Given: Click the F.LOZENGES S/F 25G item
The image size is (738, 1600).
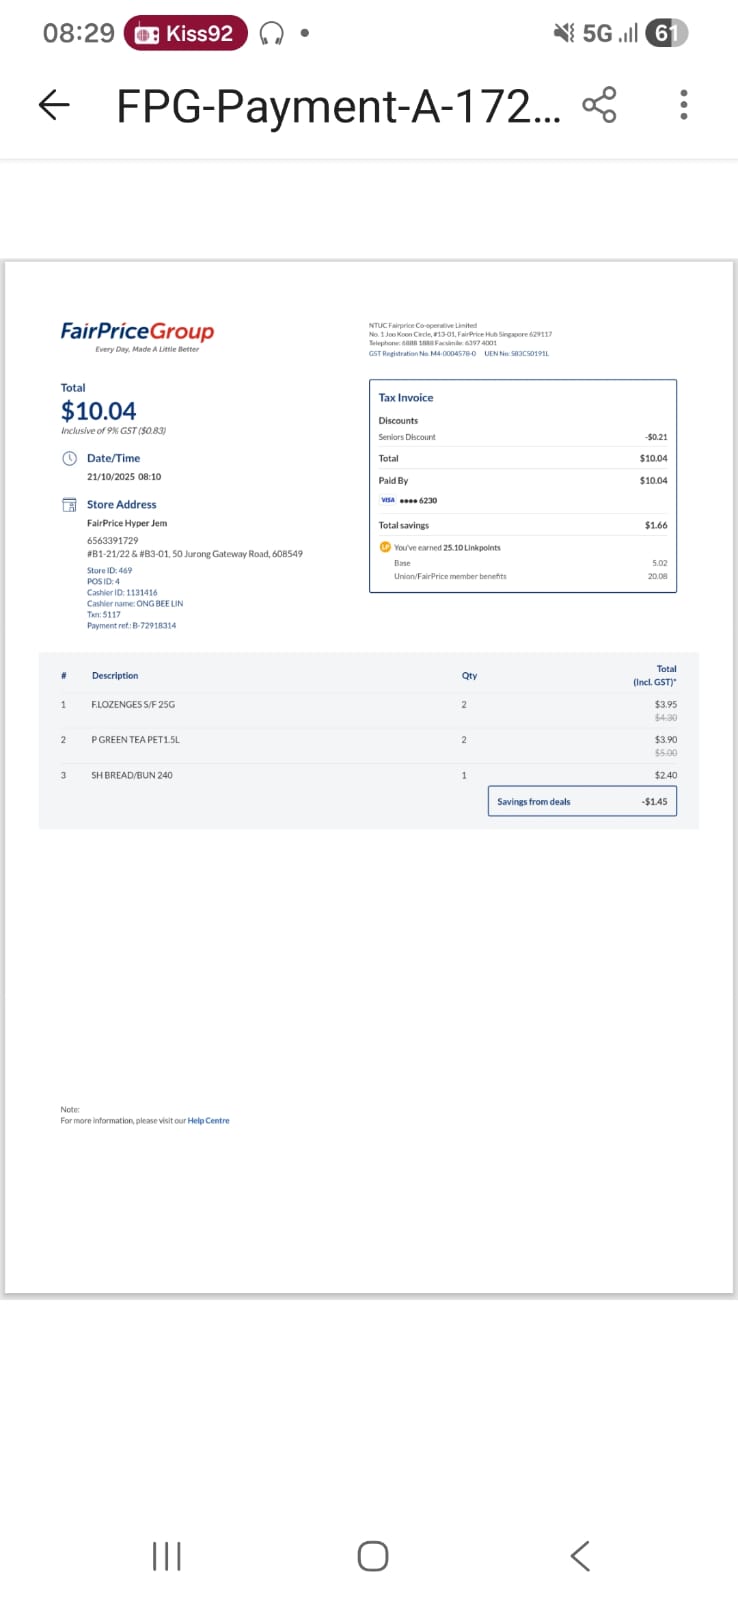Looking at the screenshot, I should [133, 705].
